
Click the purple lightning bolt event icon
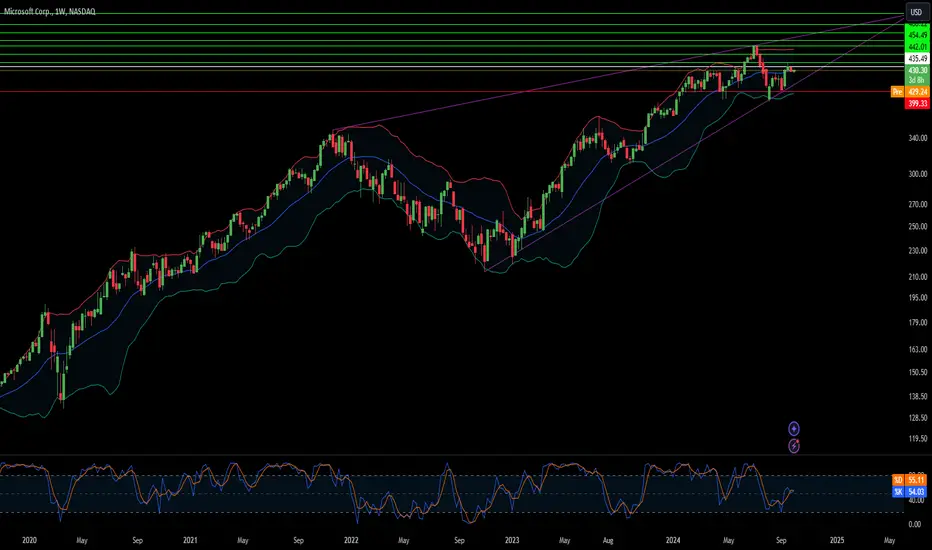(x=794, y=446)
